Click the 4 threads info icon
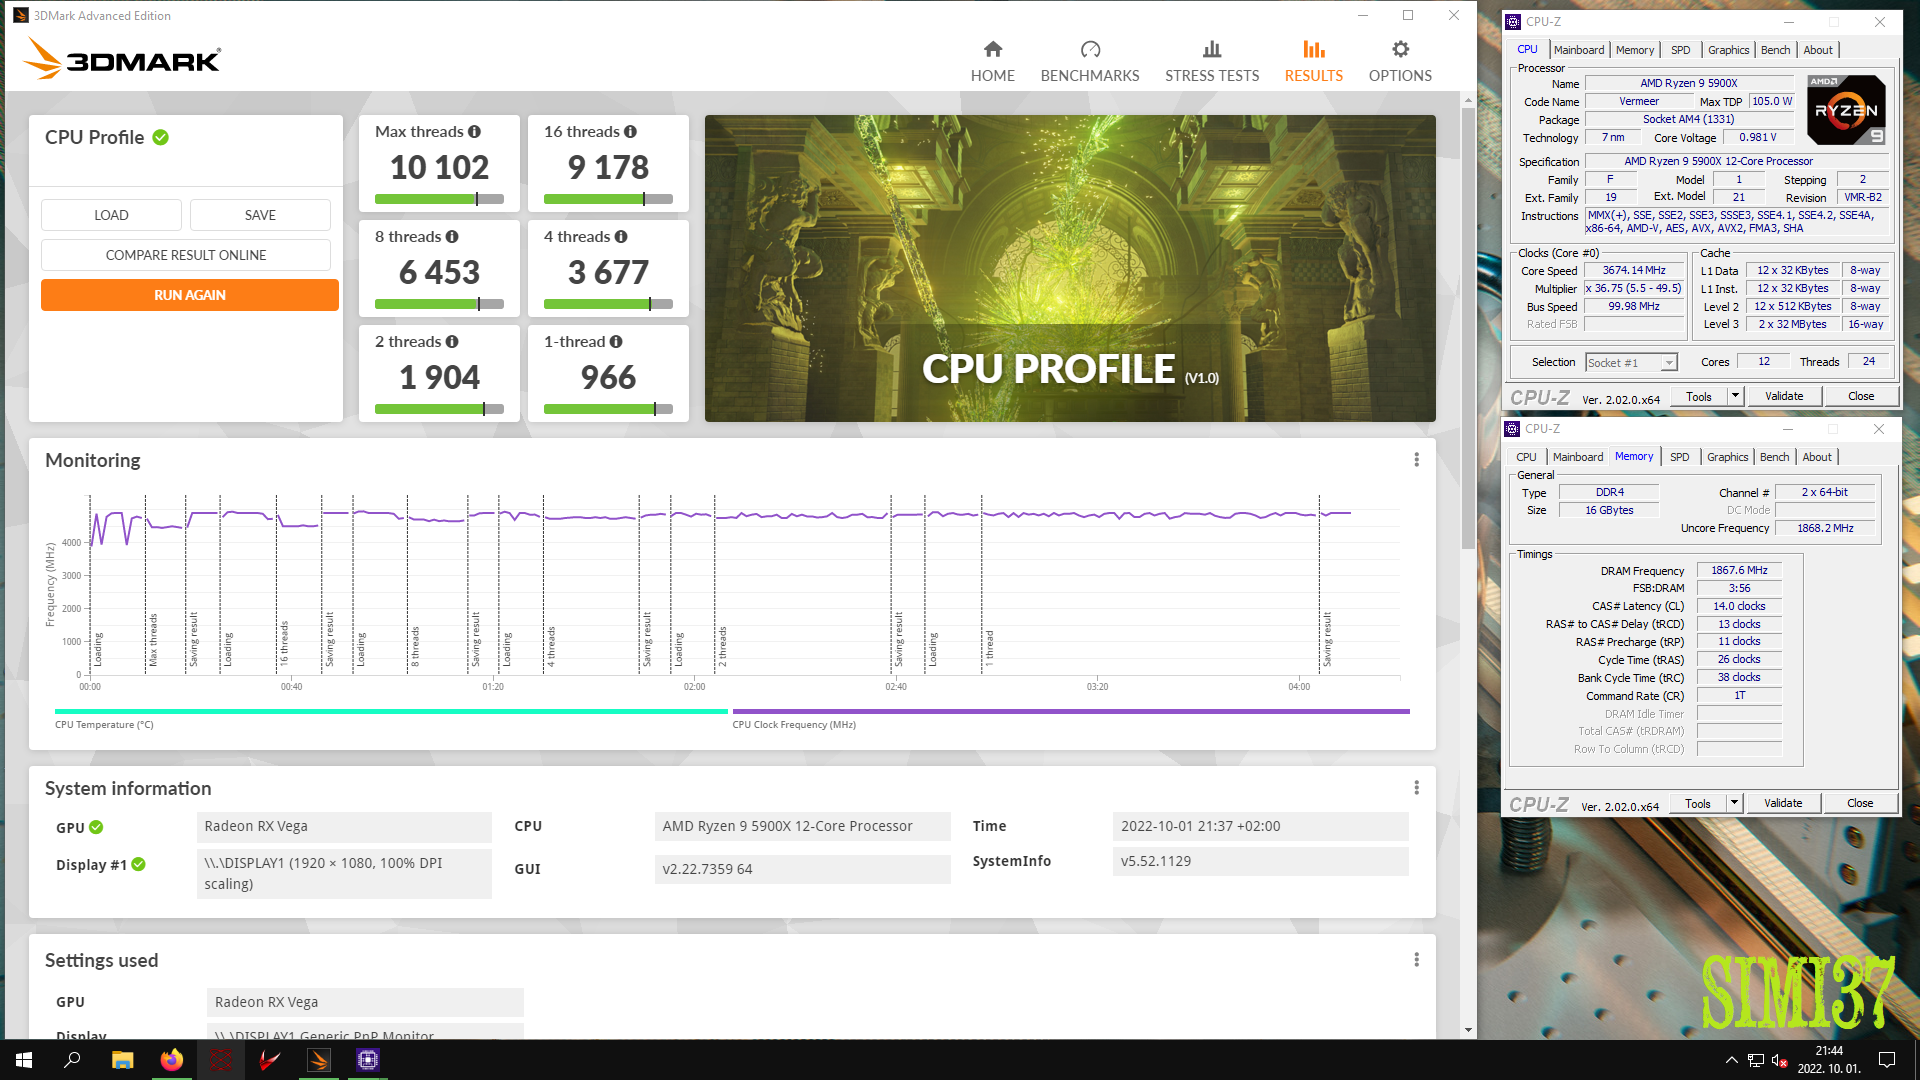The image size is (1920, 1080). [621, 237]
